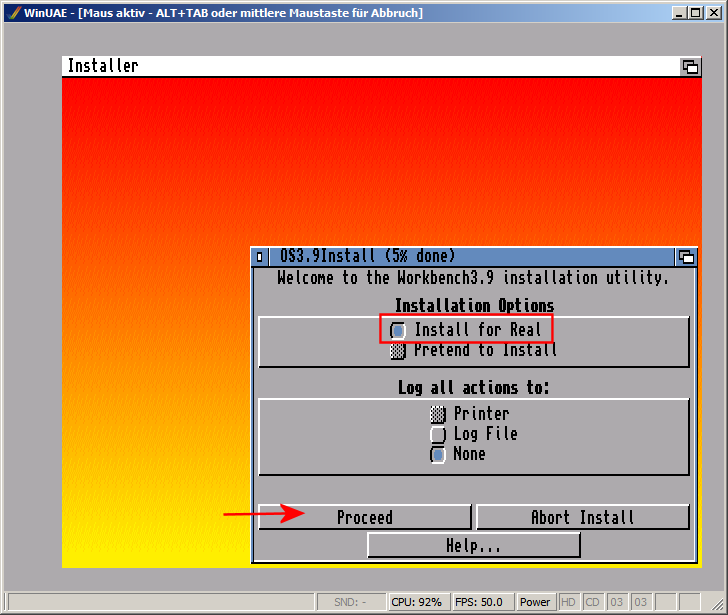Click the OS3.9Install window depth gadget
Viewport: 728px width, 615px height.
coord(686,257)
